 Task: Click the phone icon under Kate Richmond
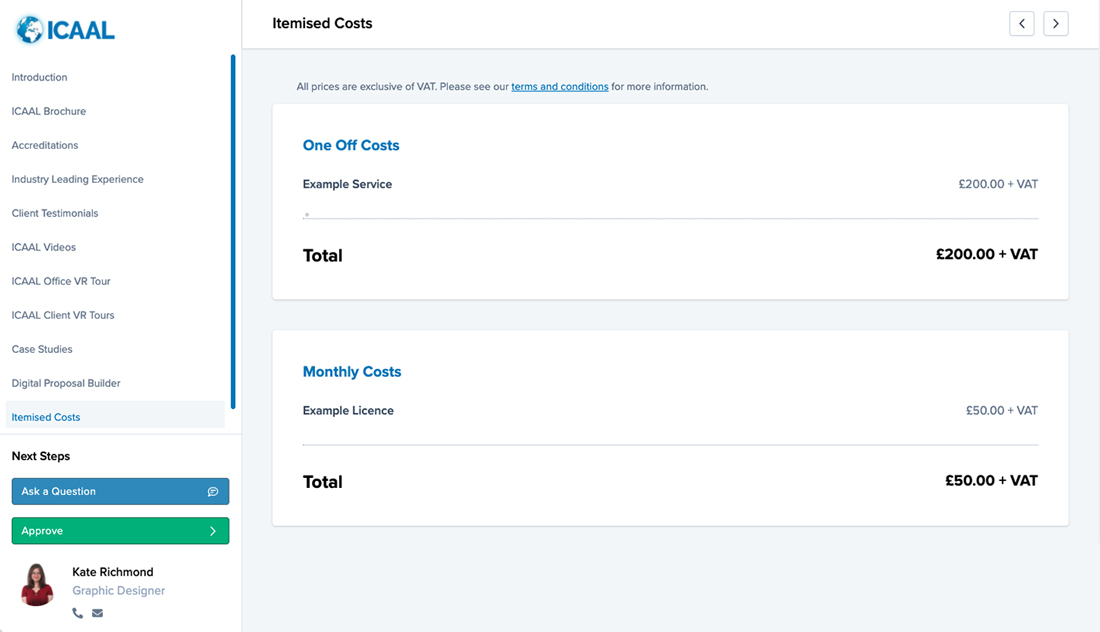tap(78, 613)
